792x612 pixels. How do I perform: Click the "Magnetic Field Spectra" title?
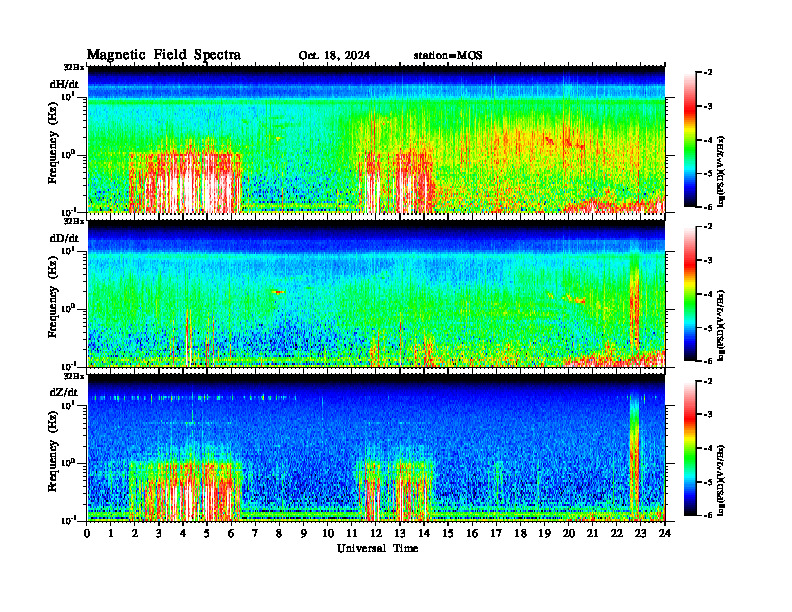pyautogui.click(x=164, y=55)
